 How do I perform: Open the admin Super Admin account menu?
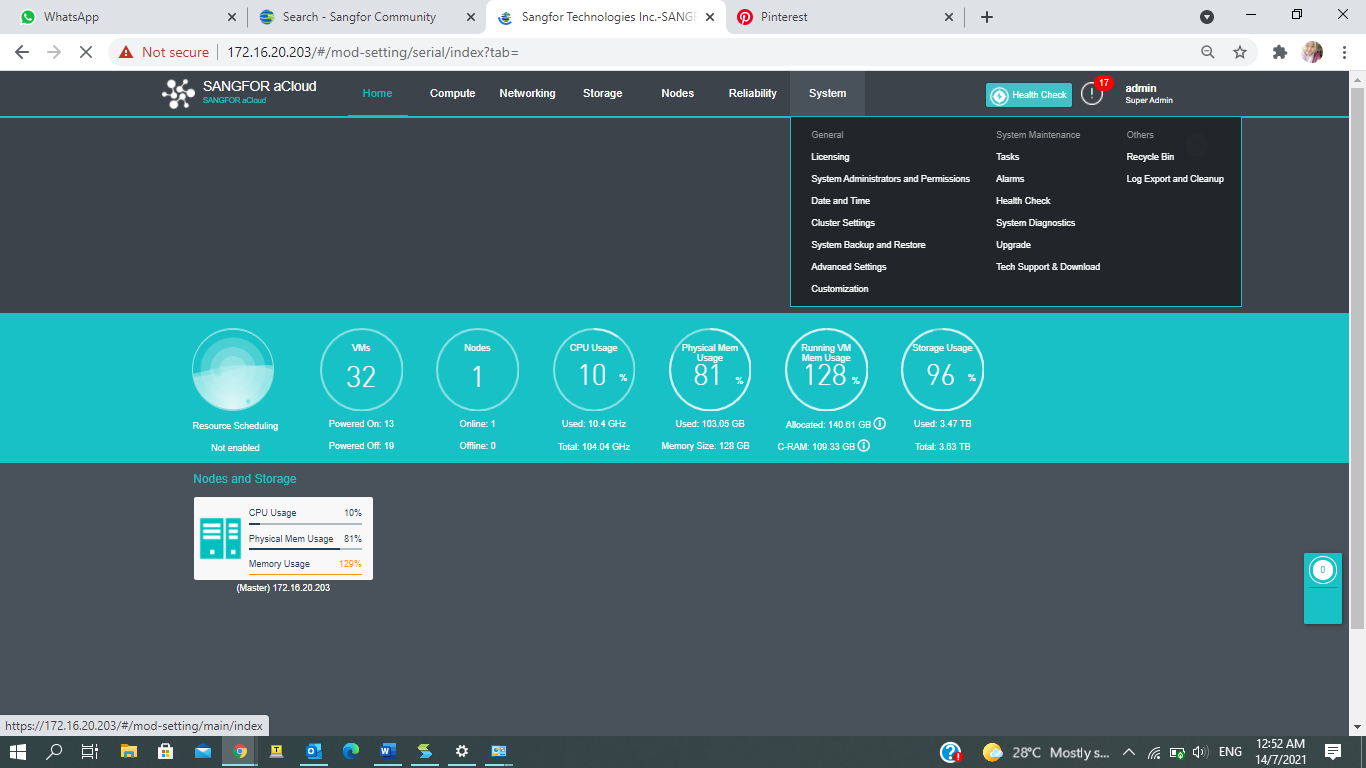coord(1149,94)
